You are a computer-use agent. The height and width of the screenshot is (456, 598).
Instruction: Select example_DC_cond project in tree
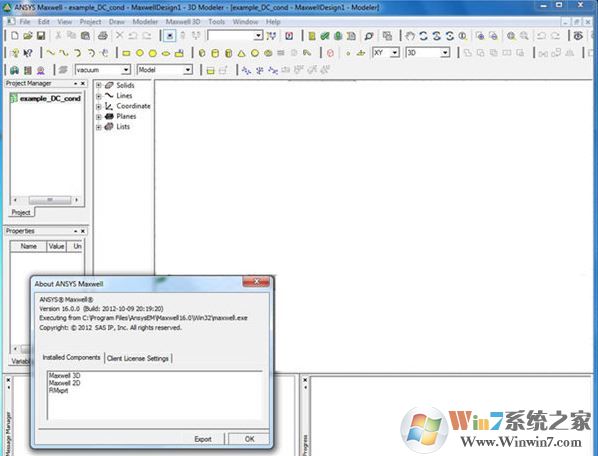[x=50, y=98]
